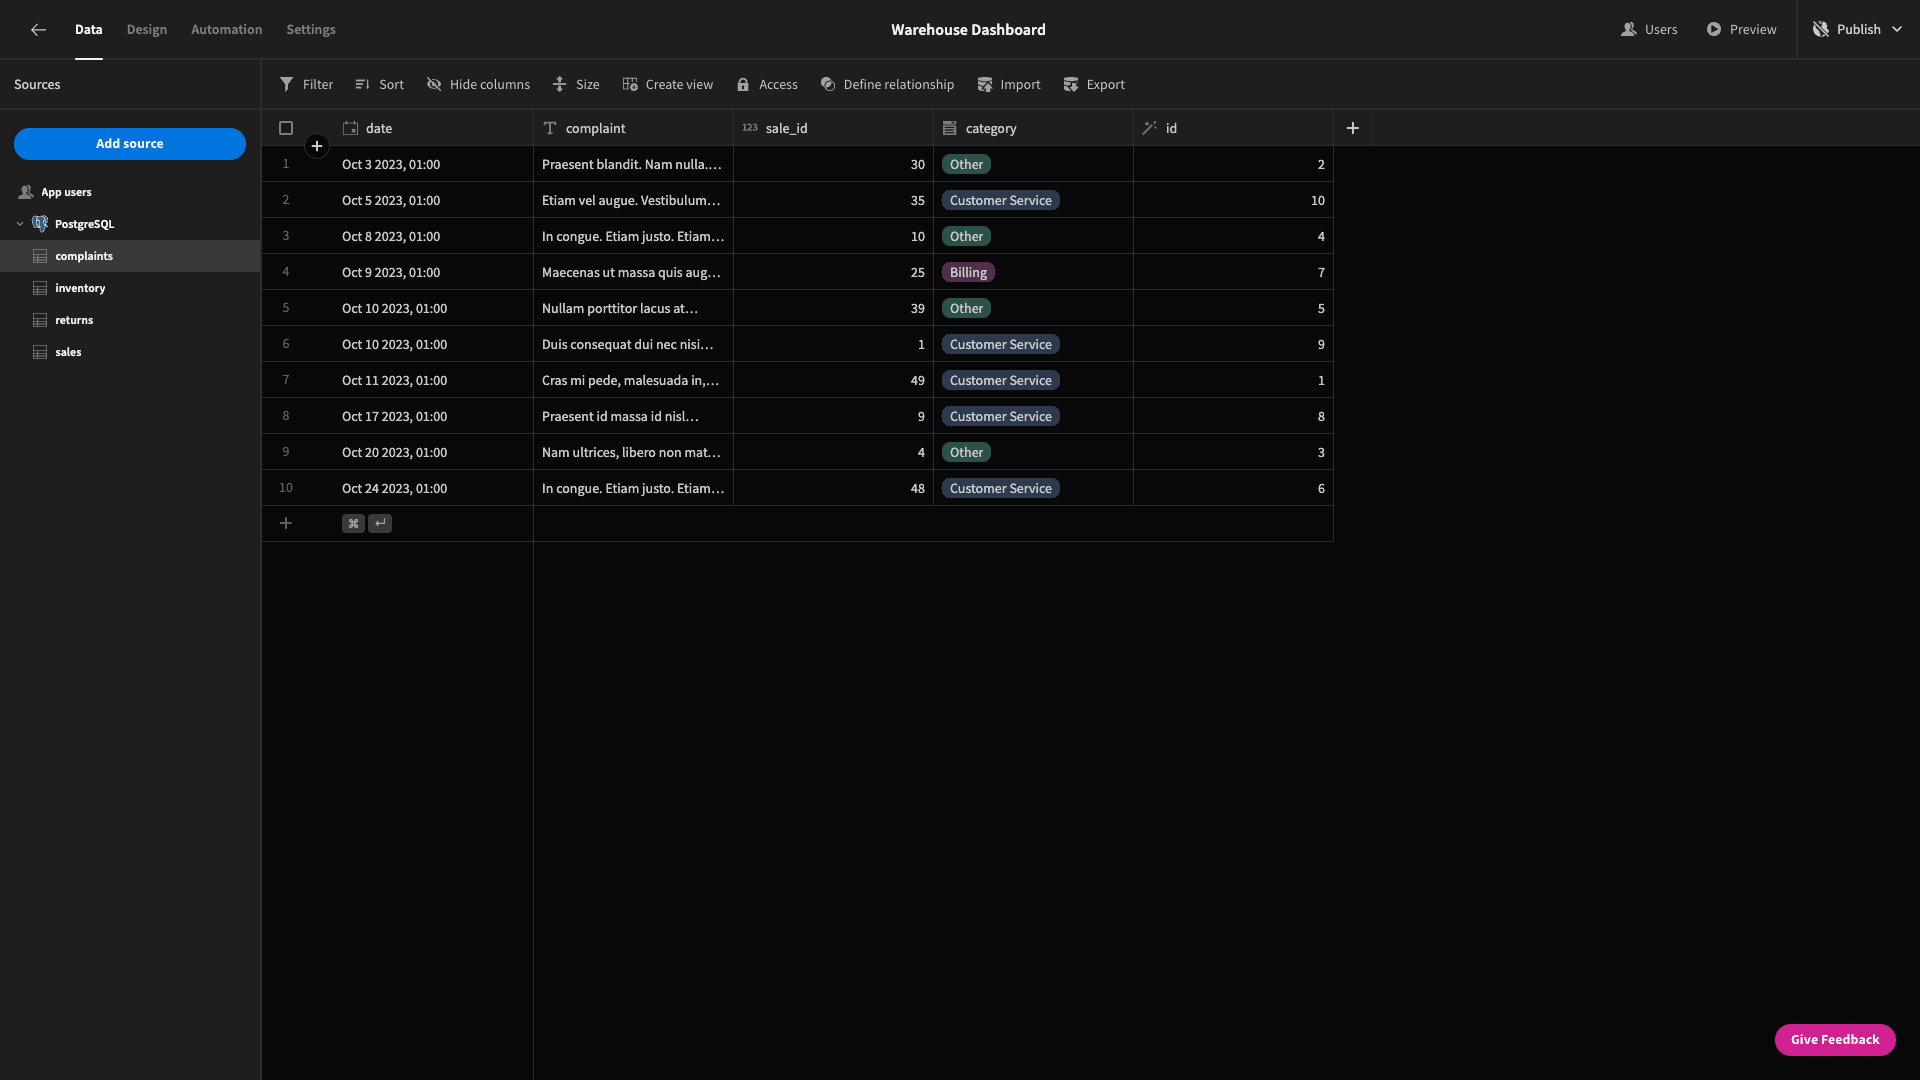Open the Filter tool
The height and width of the screenshot is (1080, 1920).
[306, 85]
